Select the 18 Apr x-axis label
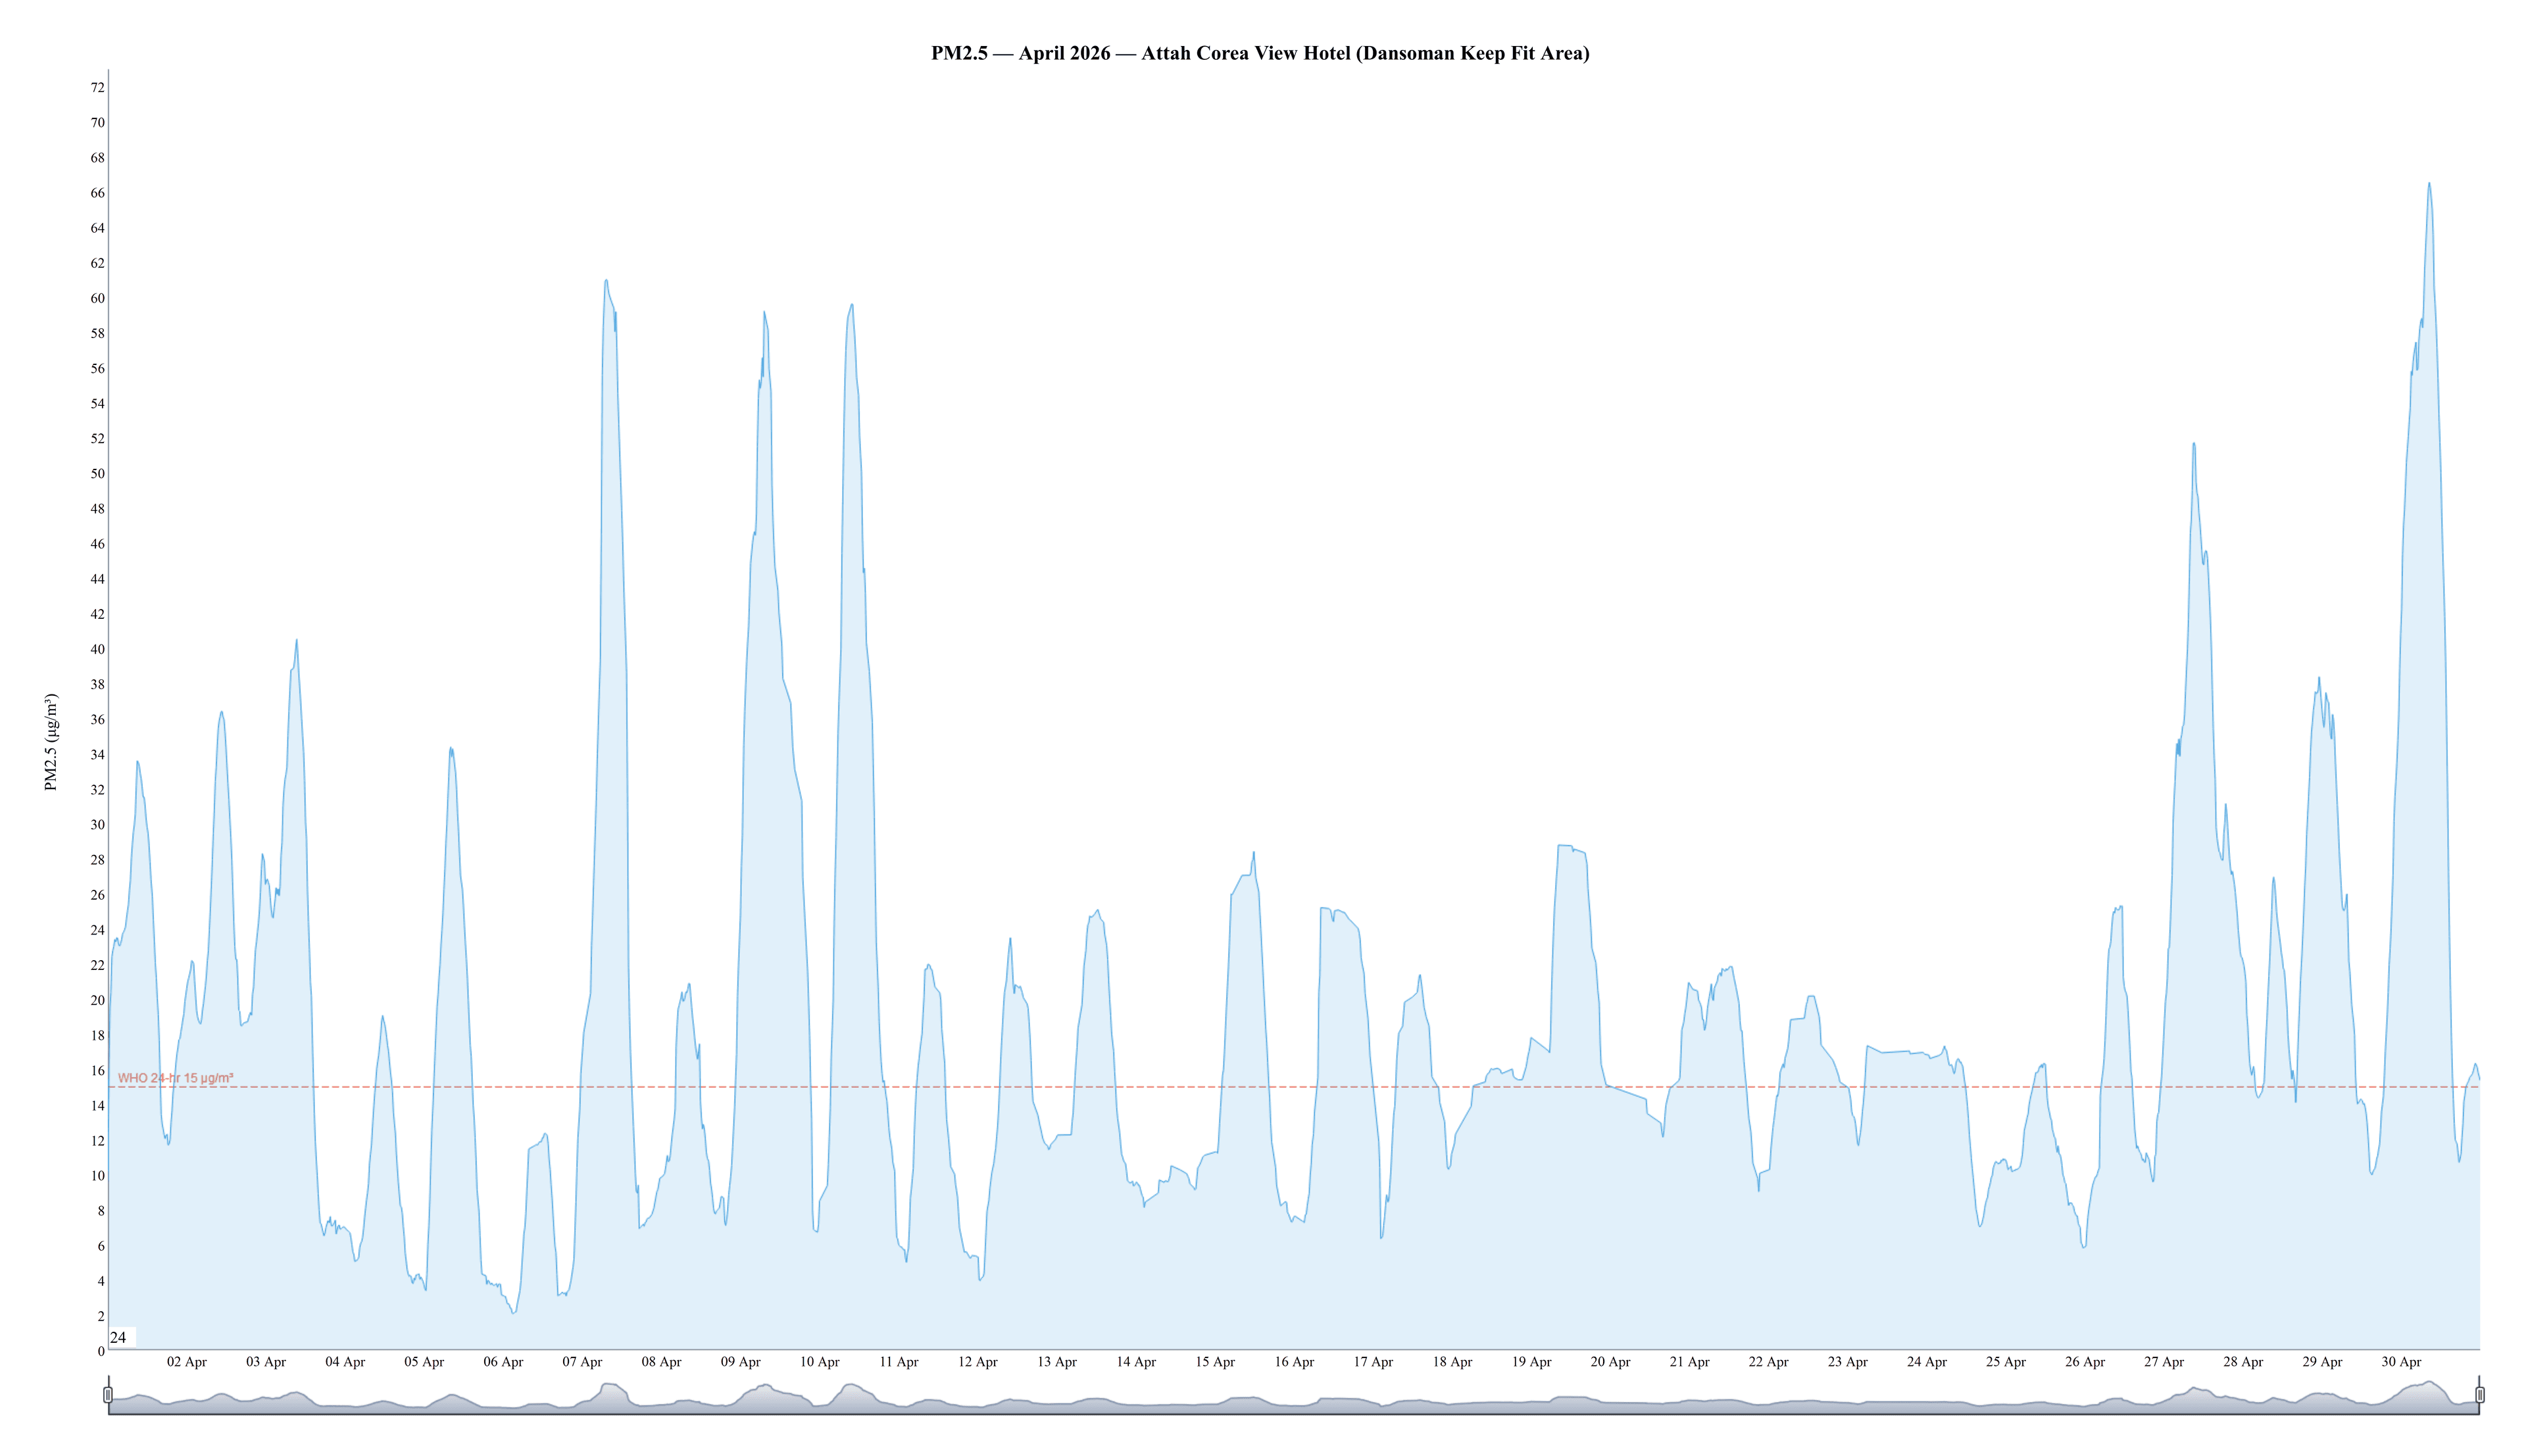This screenshot has width=2526, height=1456. click(x=1452, y=1362)
